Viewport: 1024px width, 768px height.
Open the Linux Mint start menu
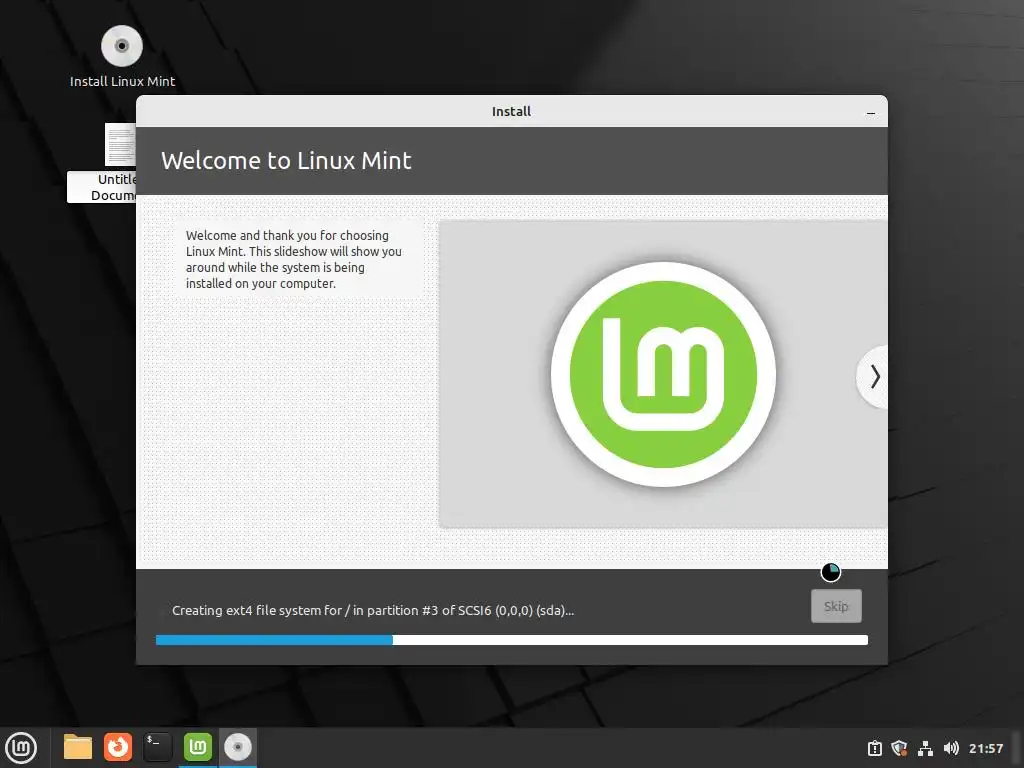pos(22,747)
